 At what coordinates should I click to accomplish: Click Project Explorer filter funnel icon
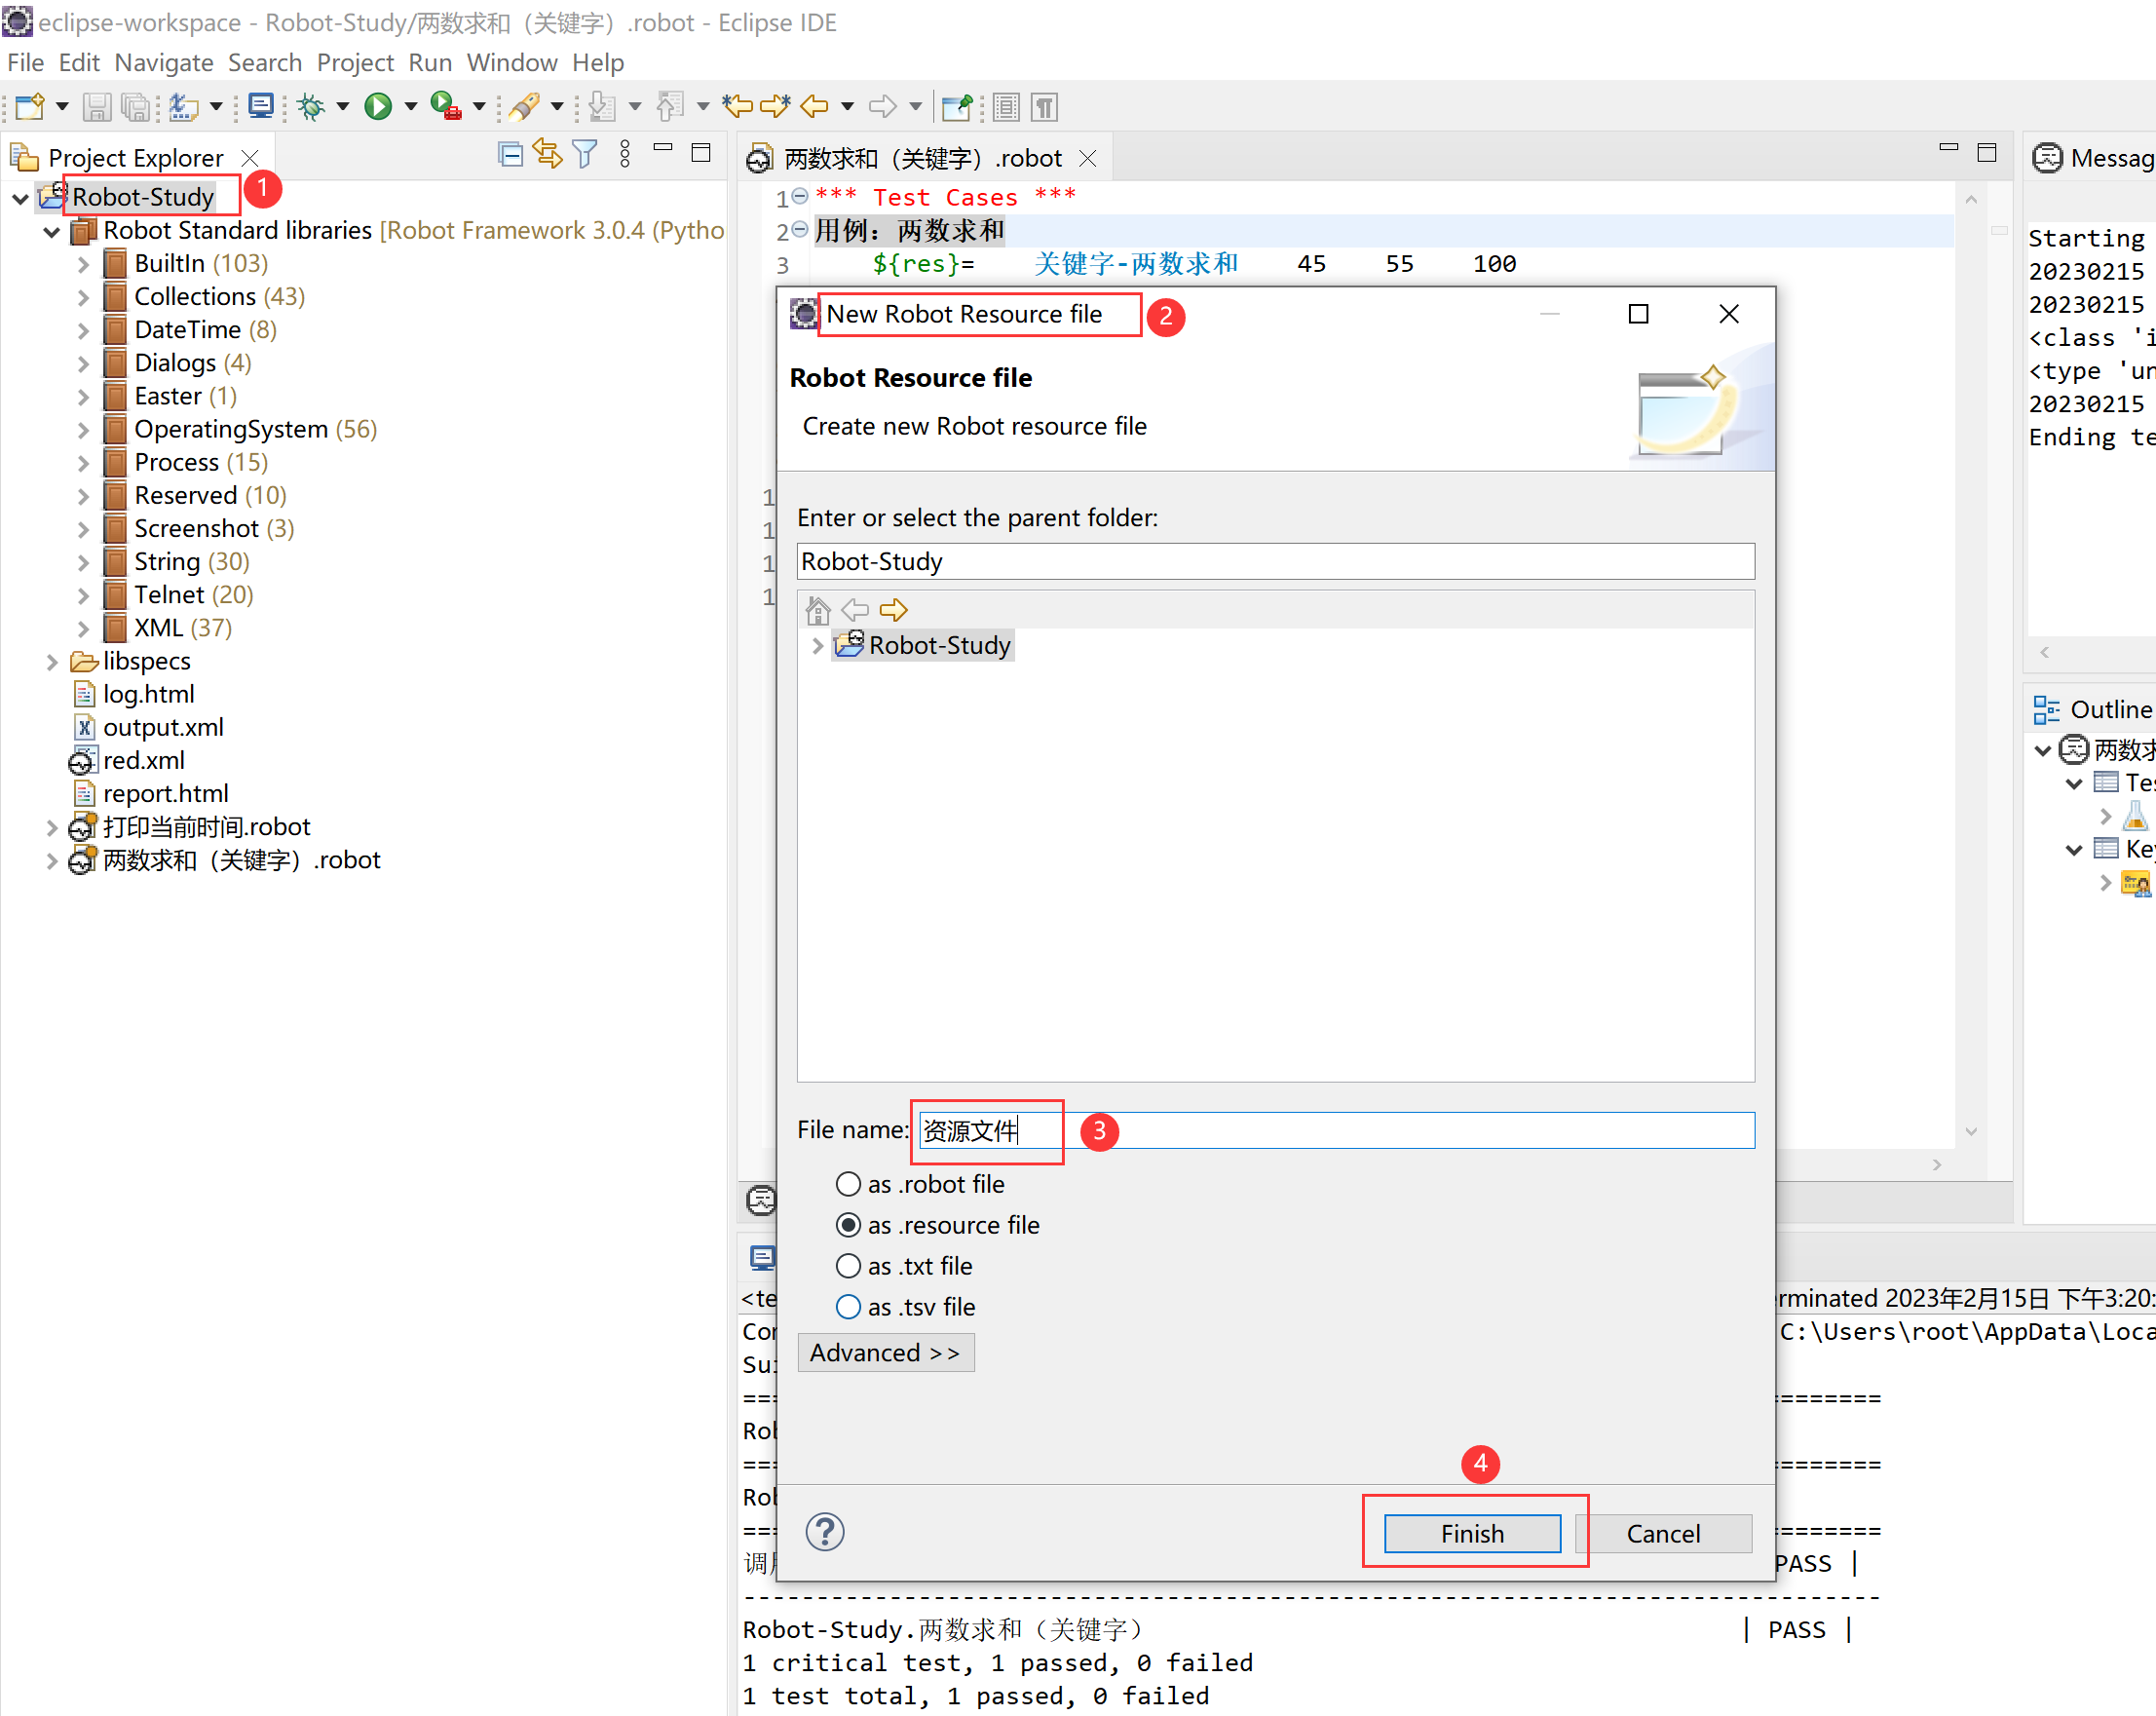585,154
